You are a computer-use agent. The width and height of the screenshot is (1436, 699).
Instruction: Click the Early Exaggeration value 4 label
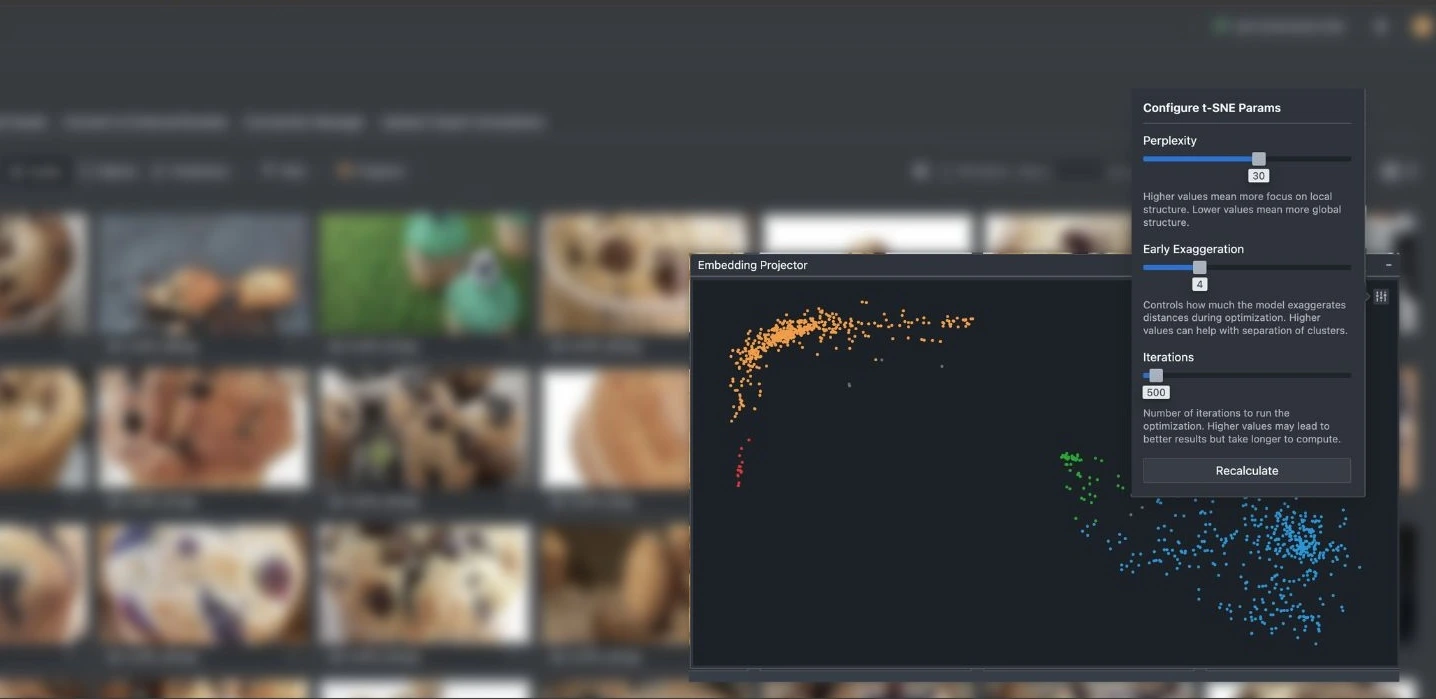coord(1200,285)
